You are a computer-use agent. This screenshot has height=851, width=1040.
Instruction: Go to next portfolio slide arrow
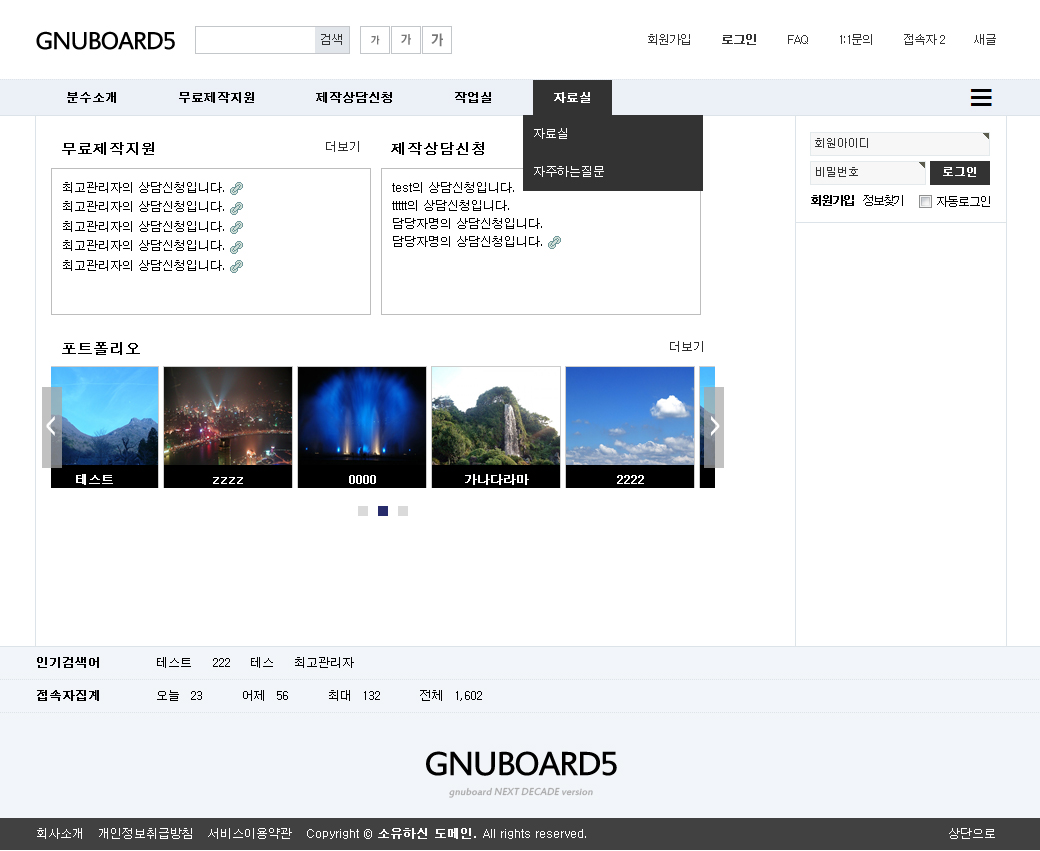[713, 427]
